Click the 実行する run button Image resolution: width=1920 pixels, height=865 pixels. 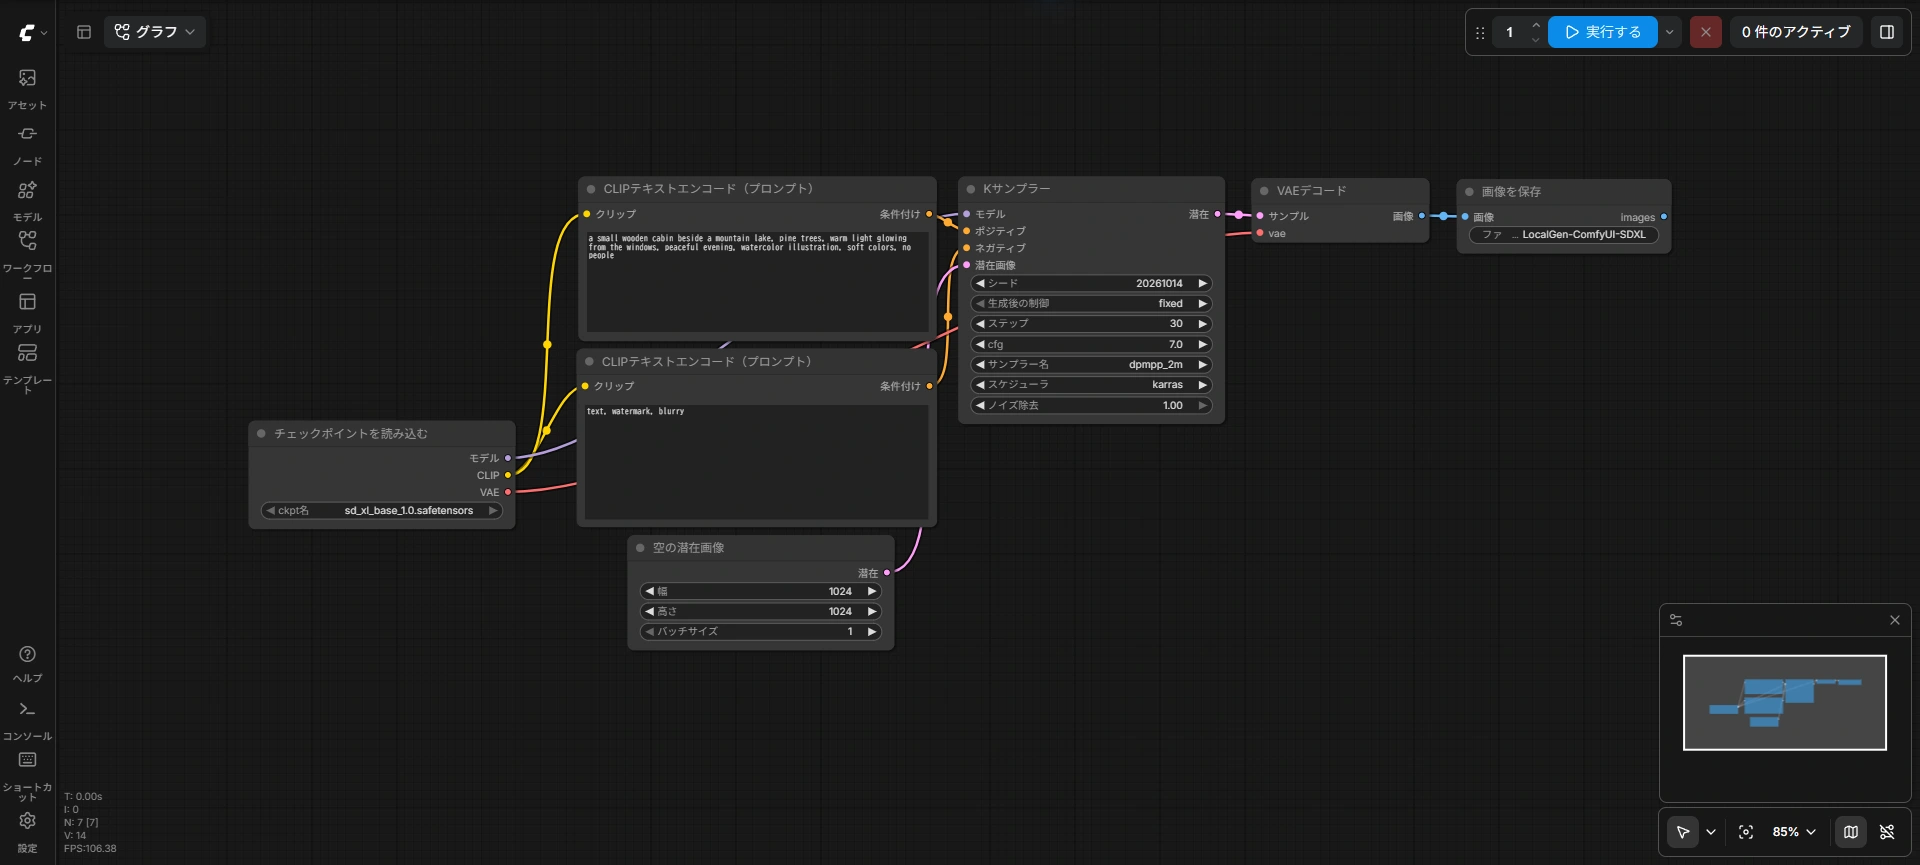(1602, 32)
